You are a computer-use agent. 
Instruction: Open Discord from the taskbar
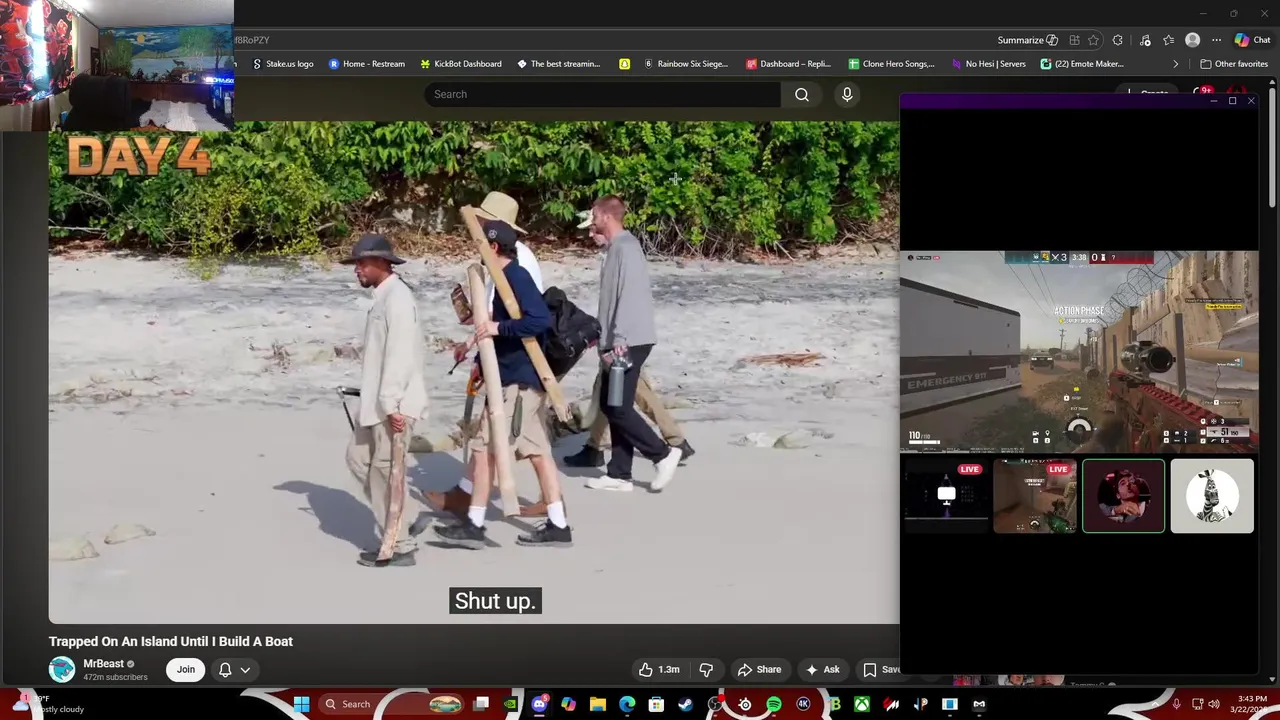click(540, 704)
